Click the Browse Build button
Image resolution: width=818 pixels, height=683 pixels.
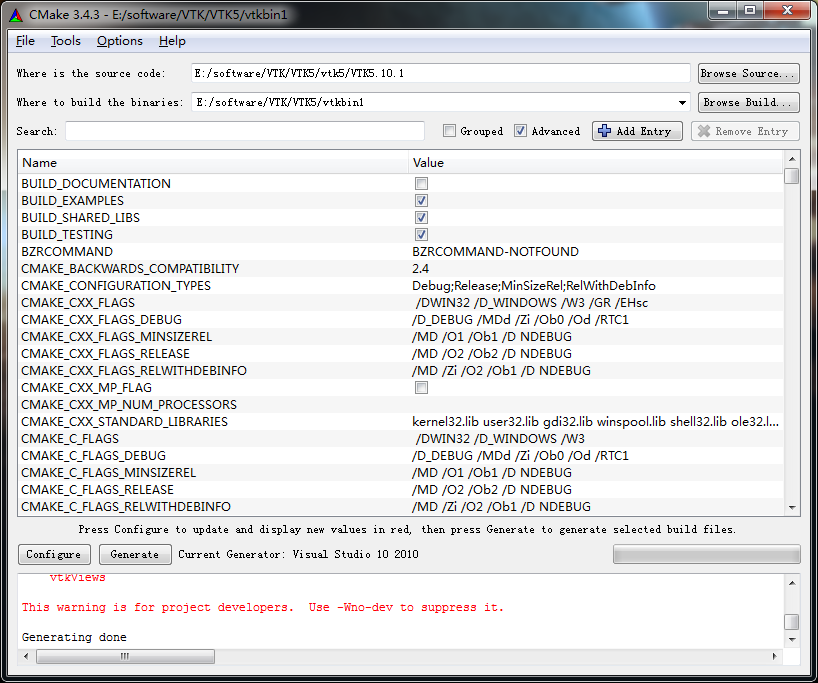coord(749,102)
